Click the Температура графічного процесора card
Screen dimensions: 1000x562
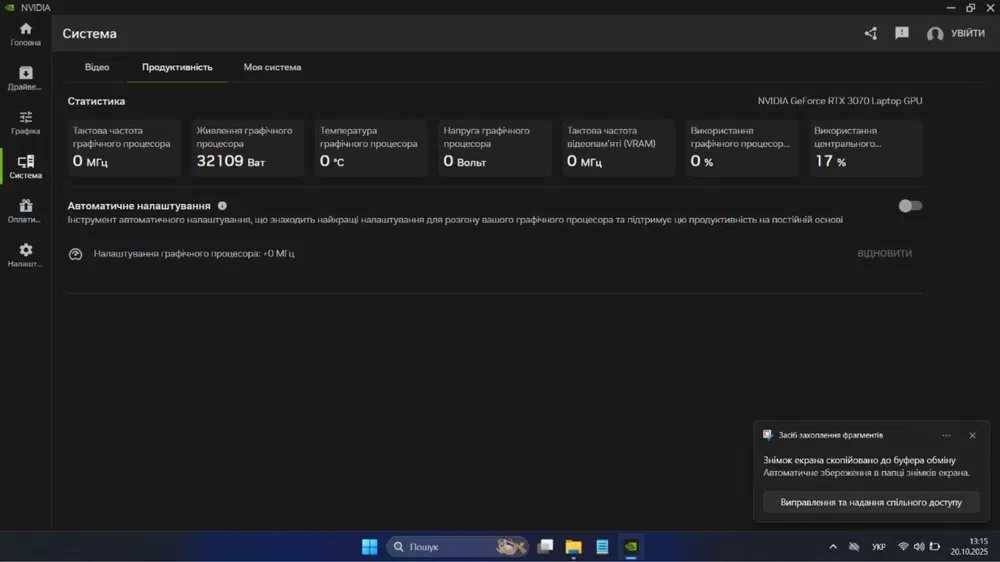pos(371,147)
